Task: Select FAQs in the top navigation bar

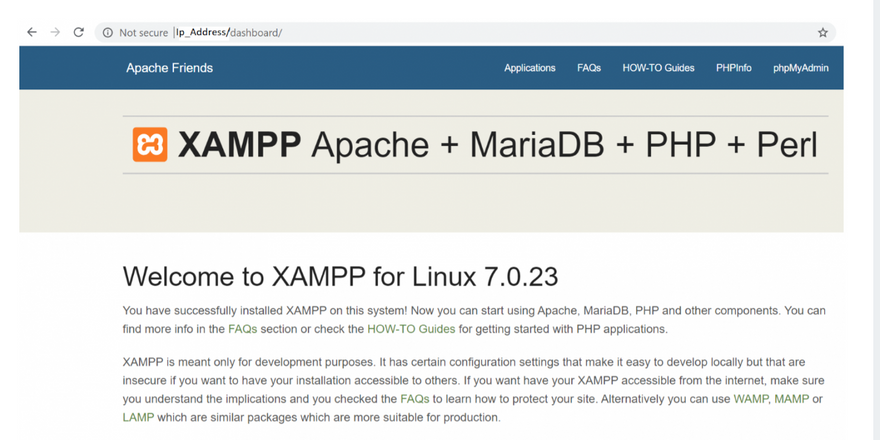Action: click(589, 68)
